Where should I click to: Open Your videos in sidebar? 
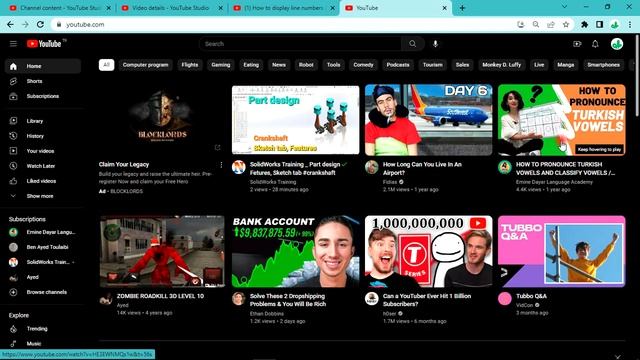43,151
